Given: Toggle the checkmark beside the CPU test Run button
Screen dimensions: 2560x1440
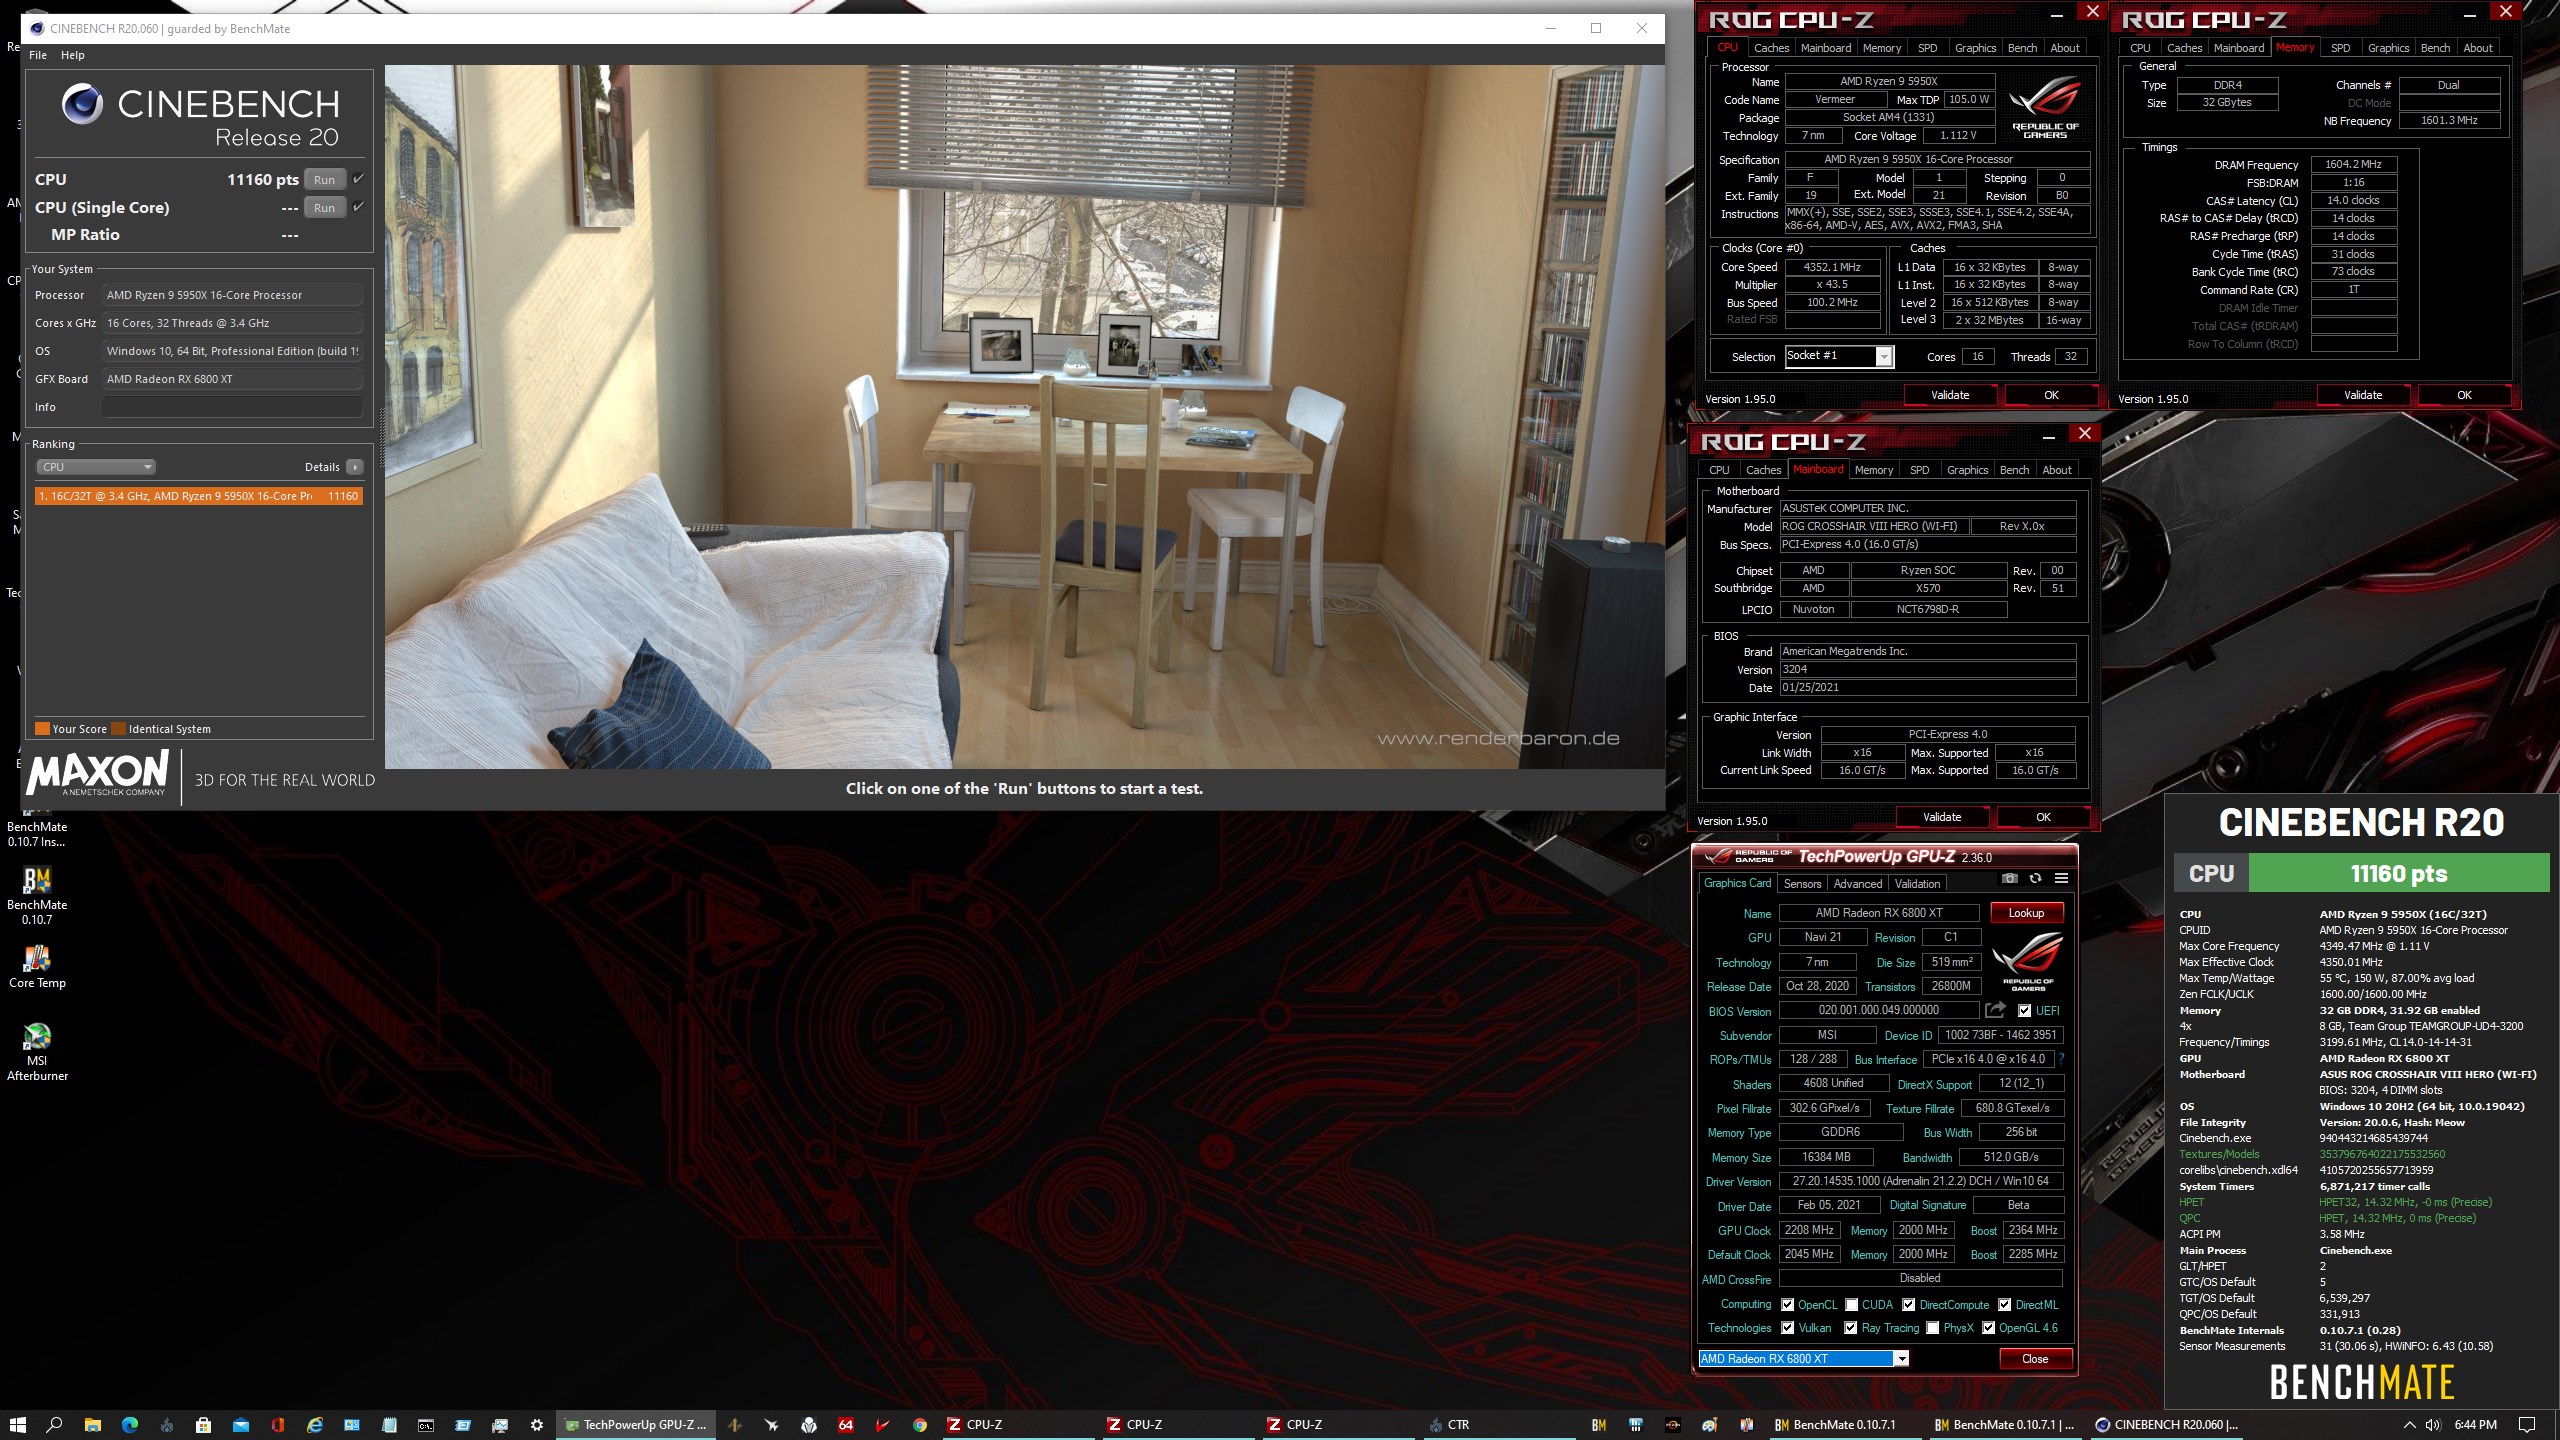Looking at the screenshot, I should [358, 179].
